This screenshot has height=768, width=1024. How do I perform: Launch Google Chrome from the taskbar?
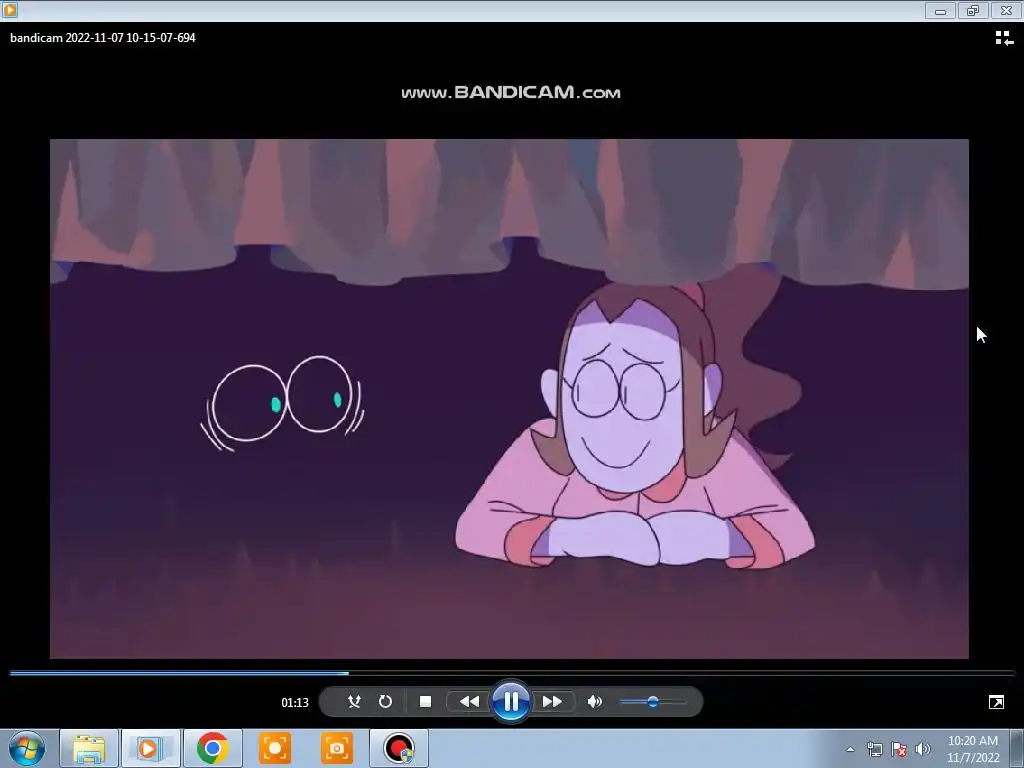(212, 748)
